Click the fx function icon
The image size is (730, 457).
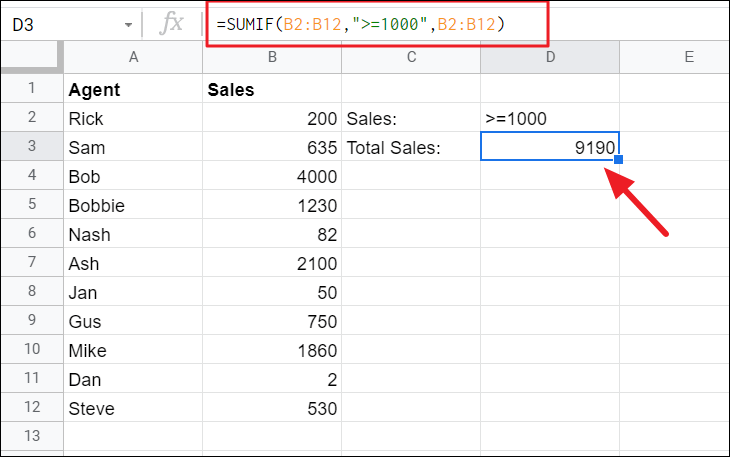point(173,23)
